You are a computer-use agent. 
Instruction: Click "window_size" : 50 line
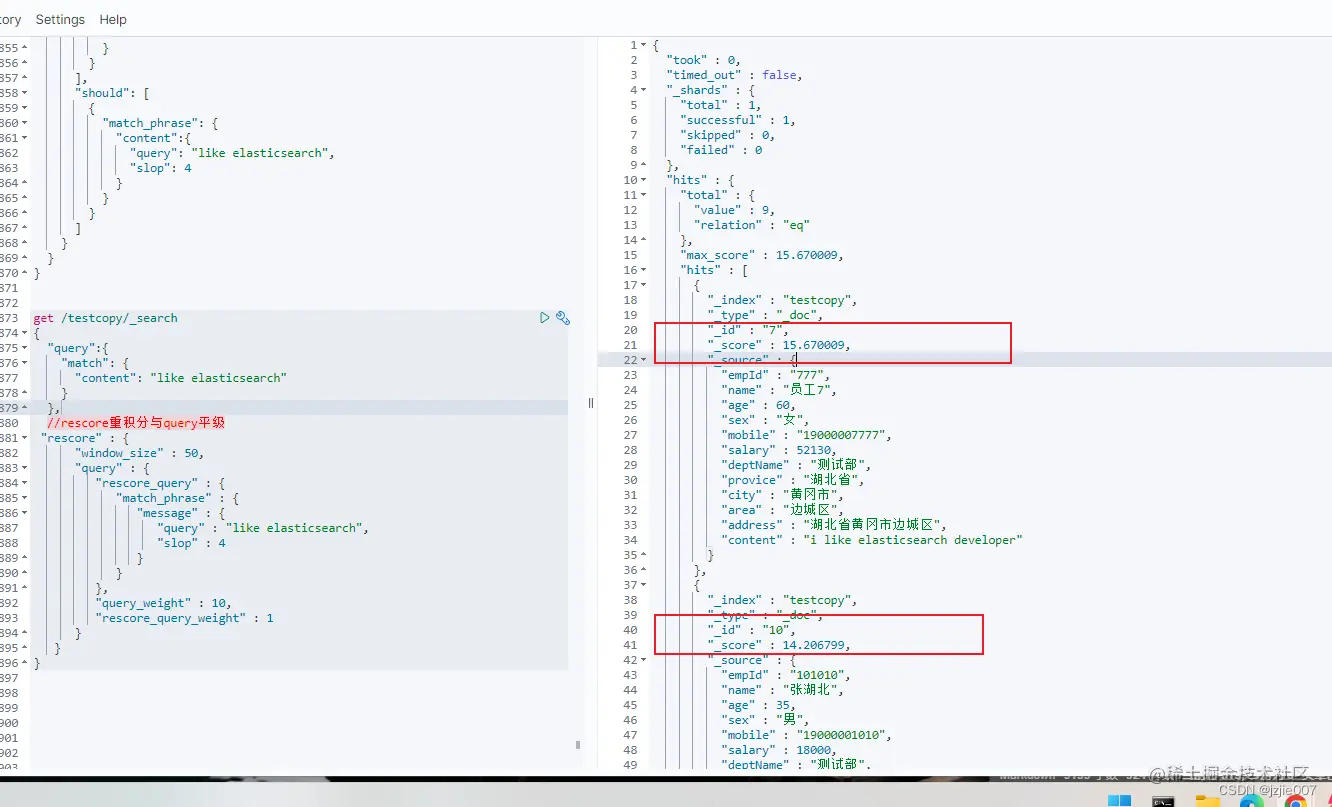pos(139,453)
